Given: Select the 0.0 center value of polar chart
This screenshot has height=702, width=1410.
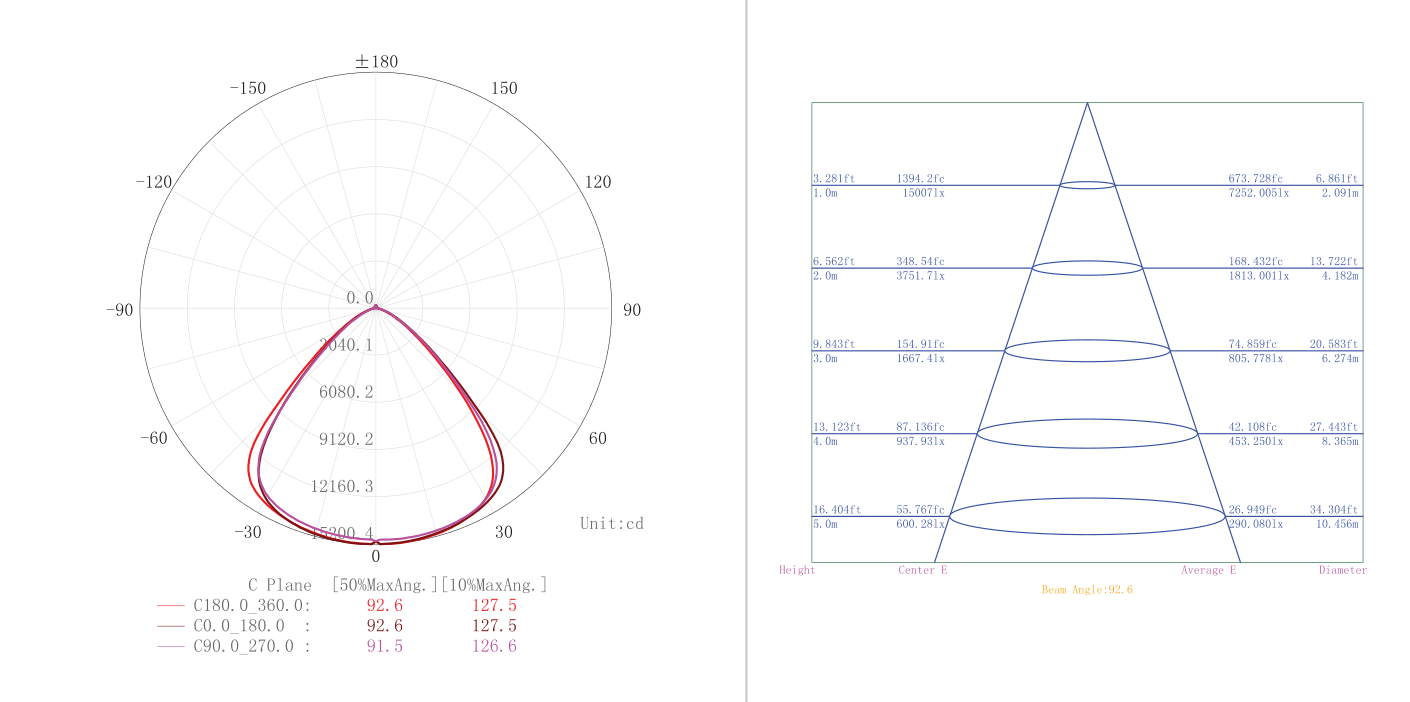Looking at the screenshot, I should (x=360, y=298).
